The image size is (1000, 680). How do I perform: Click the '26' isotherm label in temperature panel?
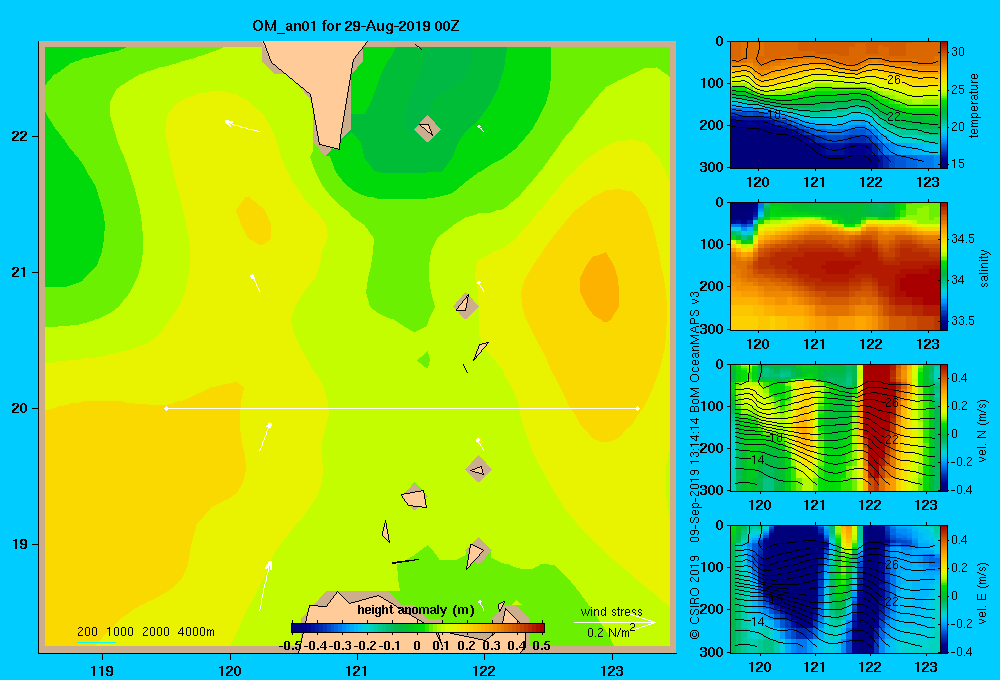pos(893,80)
